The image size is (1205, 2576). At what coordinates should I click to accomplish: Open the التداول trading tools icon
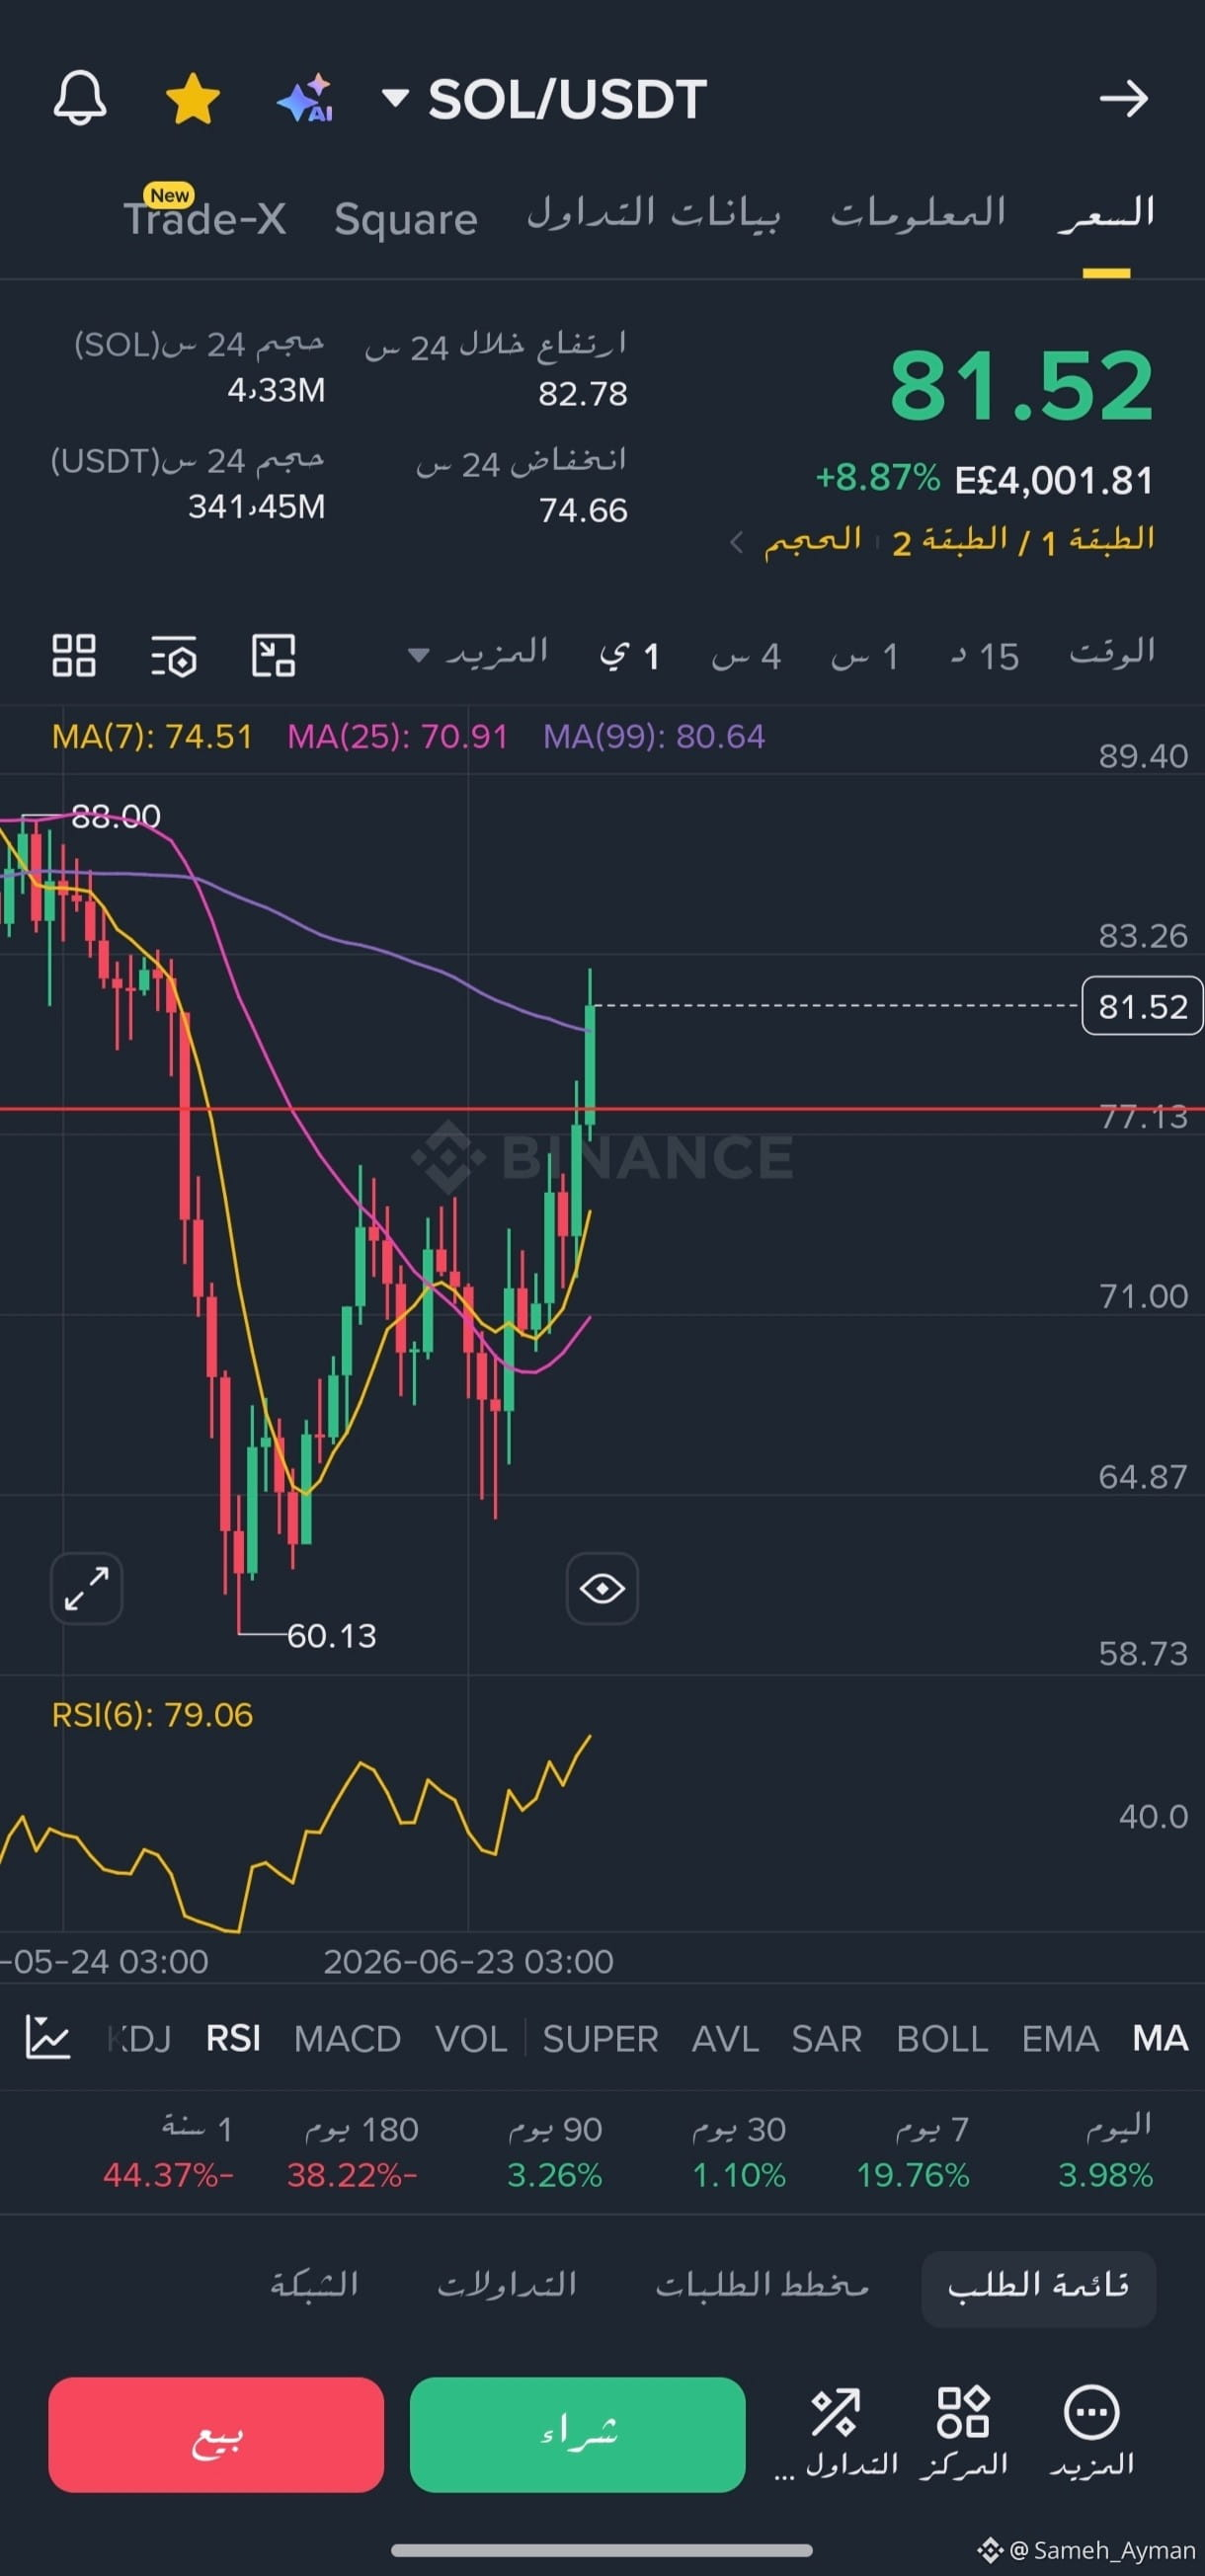836,2433
